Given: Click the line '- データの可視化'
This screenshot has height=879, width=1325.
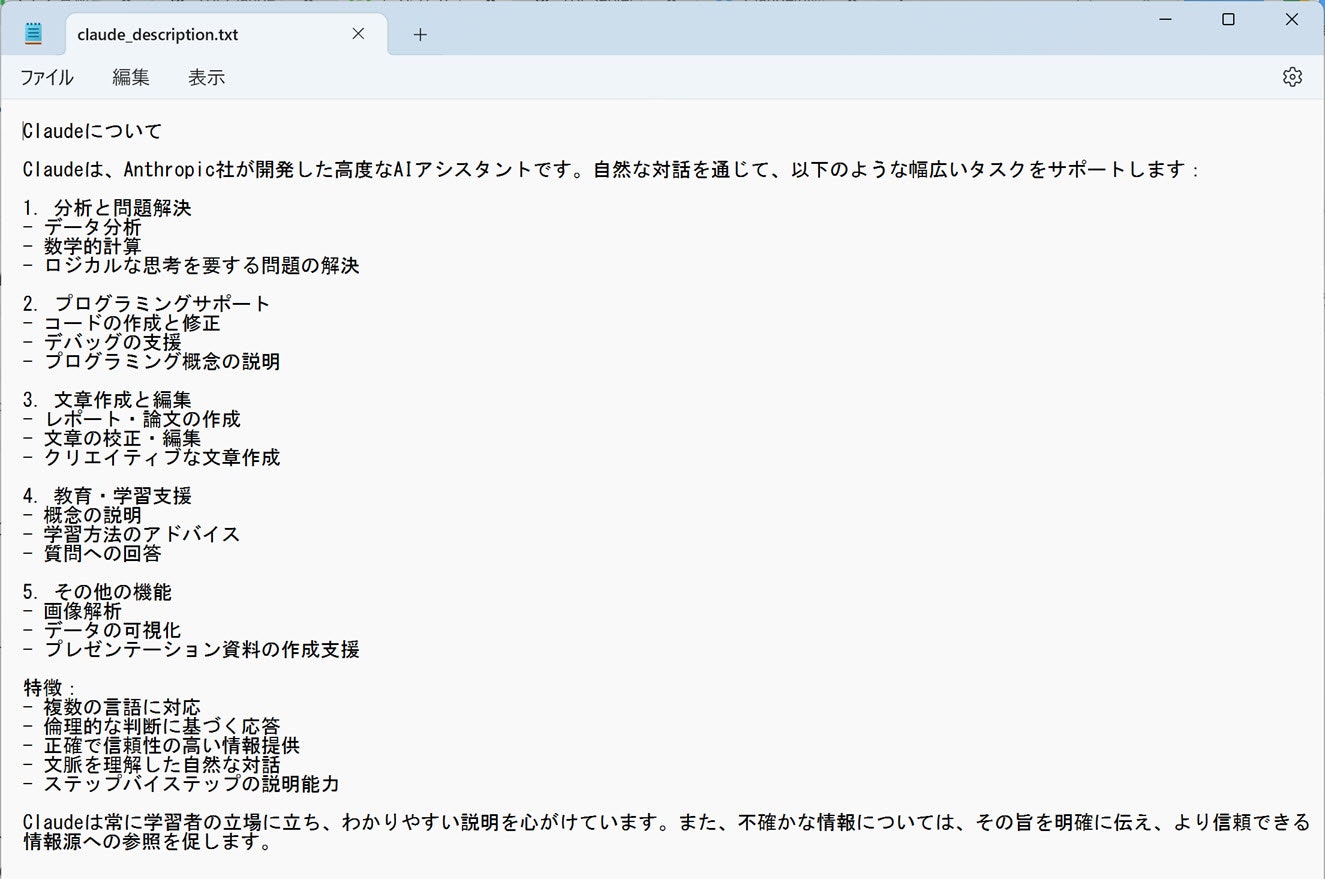Looking at the screenshot, I should (102, 630).
